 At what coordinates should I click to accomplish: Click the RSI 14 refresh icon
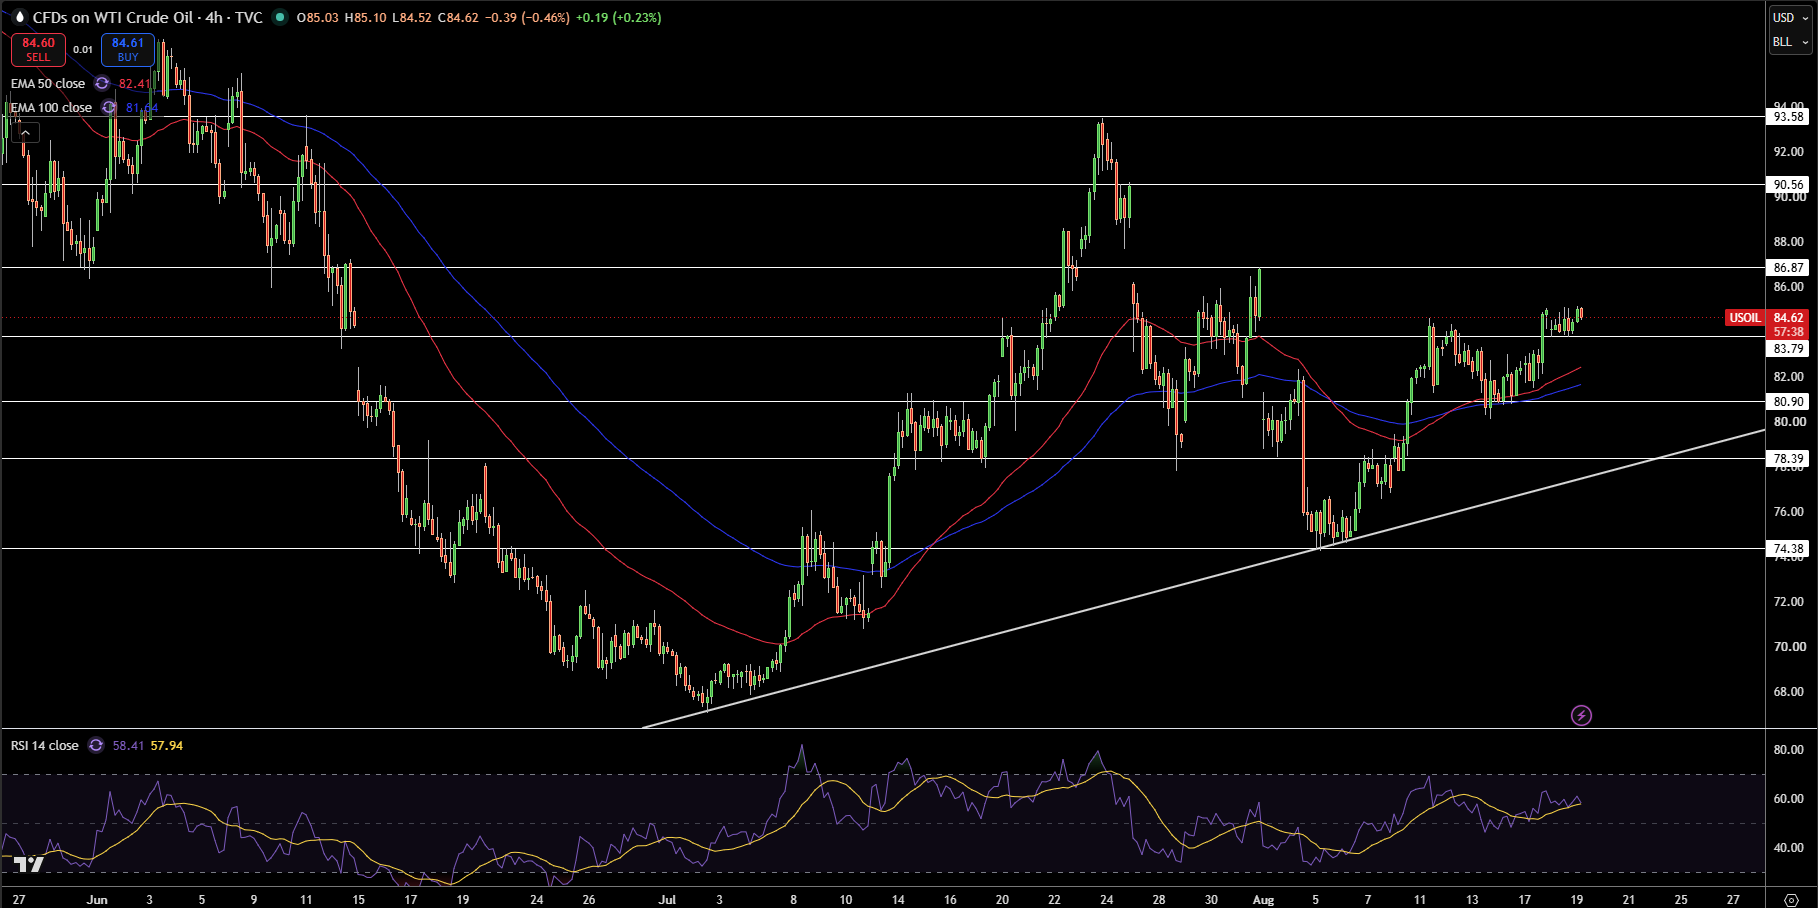click(96, 746)
